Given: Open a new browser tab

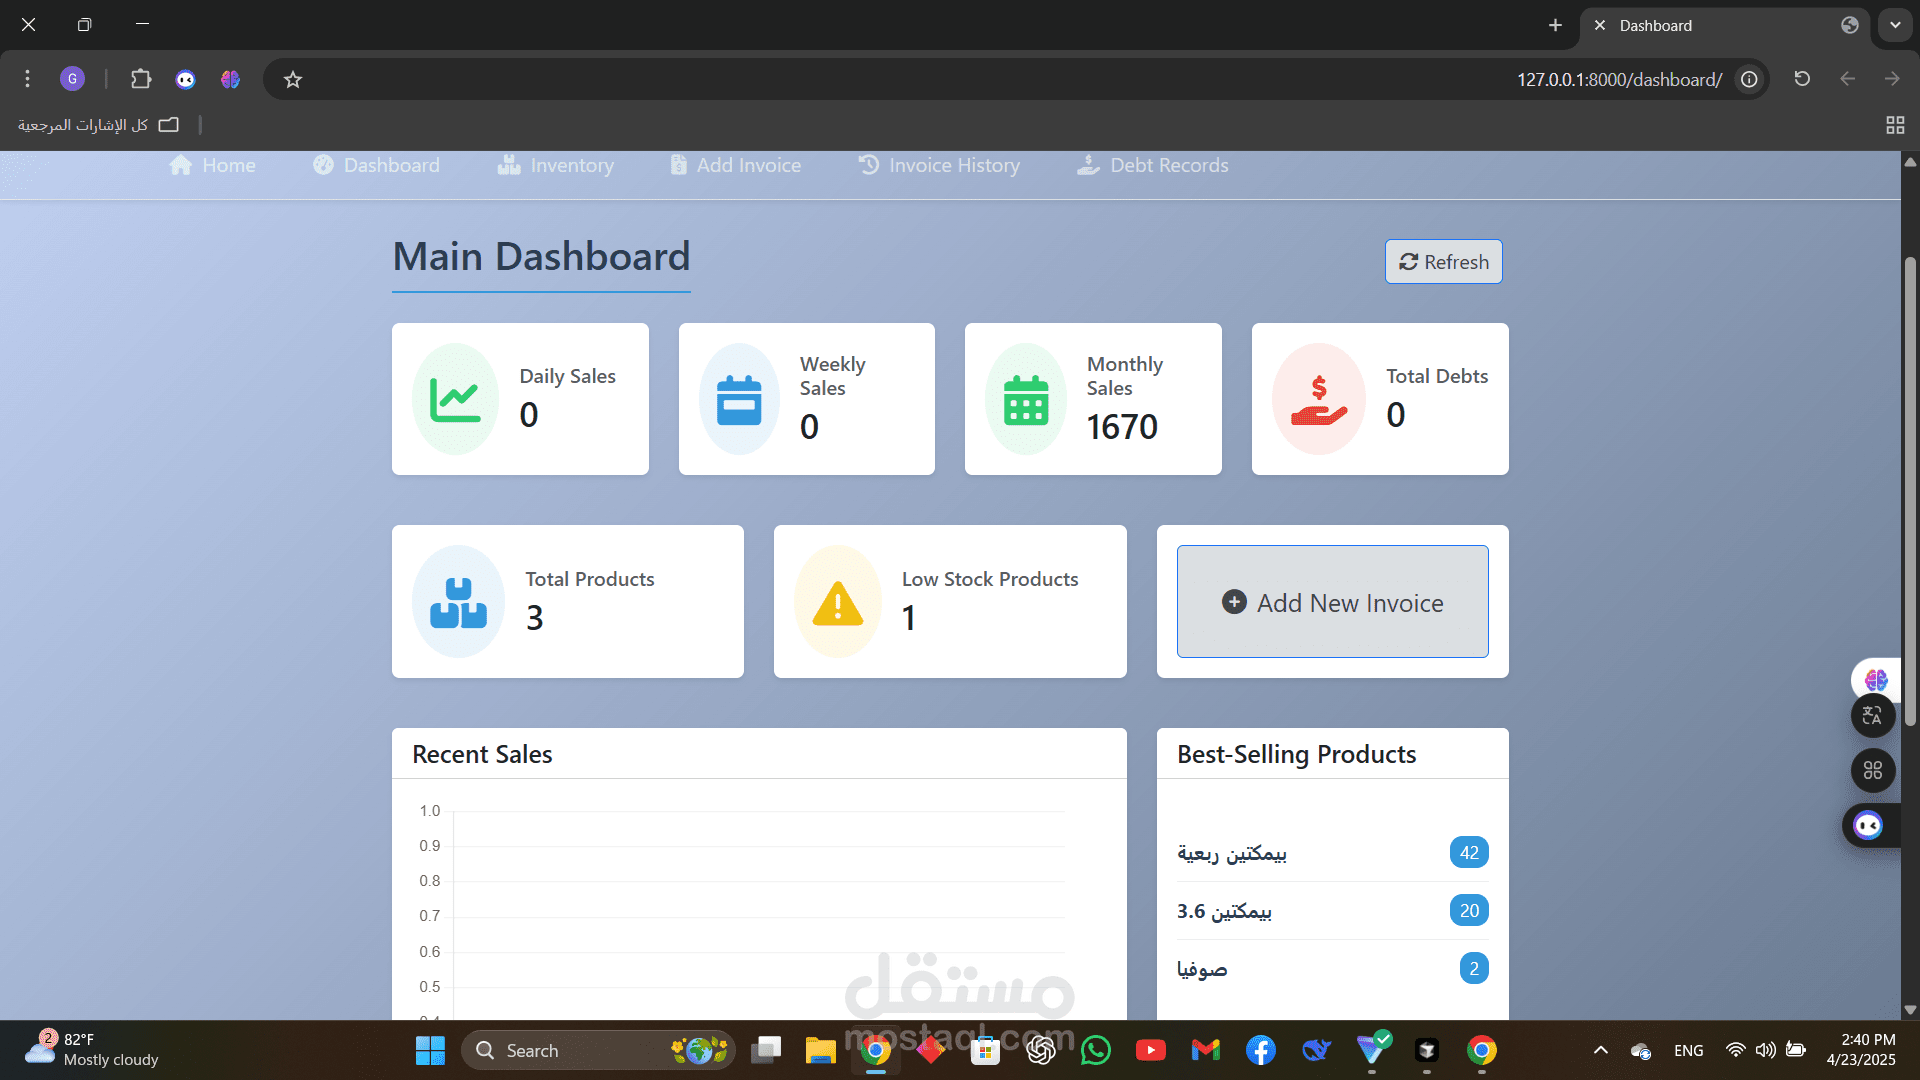Looking at the screenshot, I should tap(1555, 25).
